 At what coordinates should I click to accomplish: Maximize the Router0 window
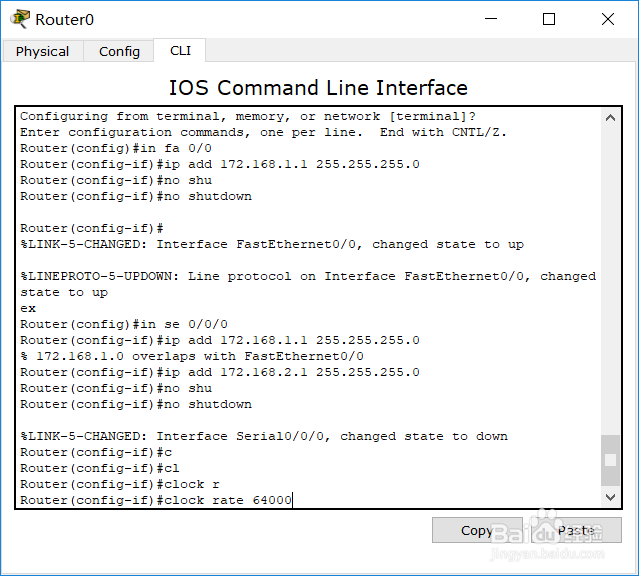[x=549, y=19]
